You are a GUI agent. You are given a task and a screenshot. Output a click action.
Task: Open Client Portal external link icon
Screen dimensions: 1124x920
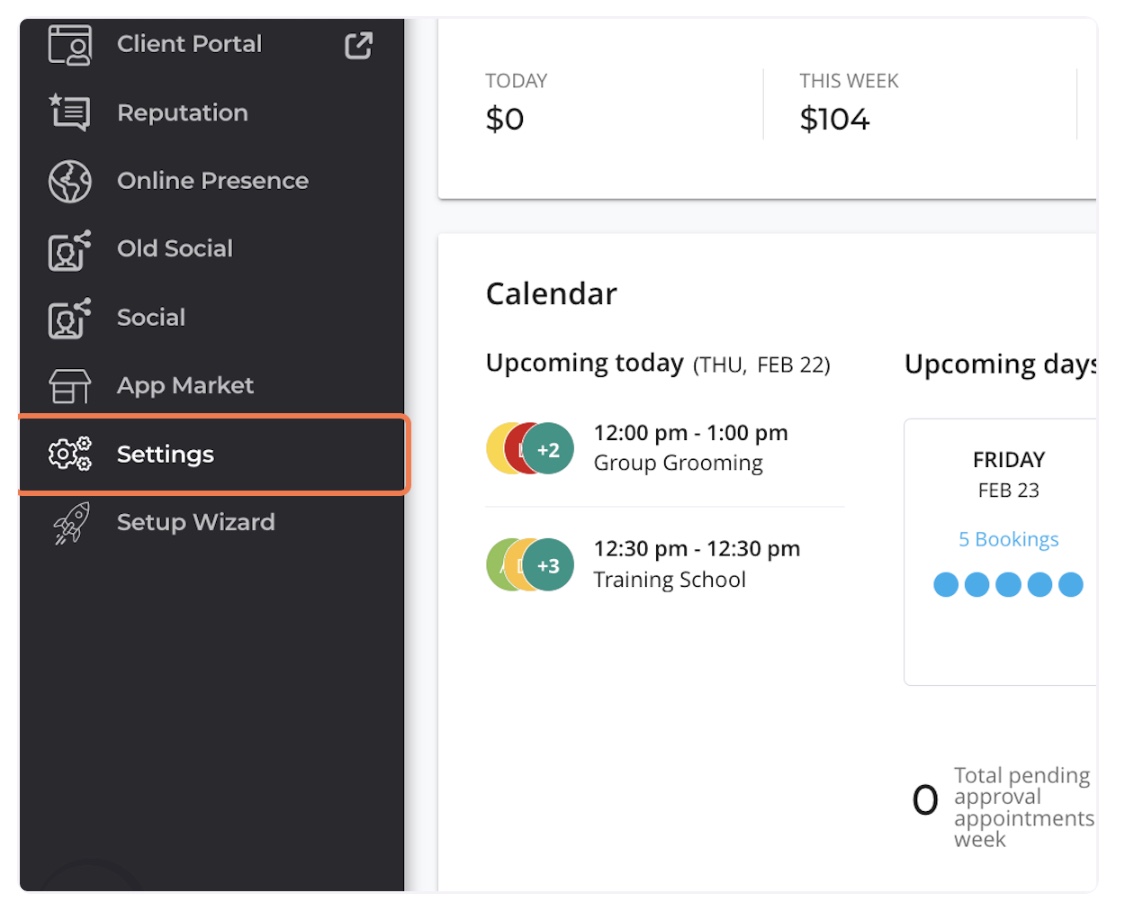pyautogui.click(x=358, y=45)
